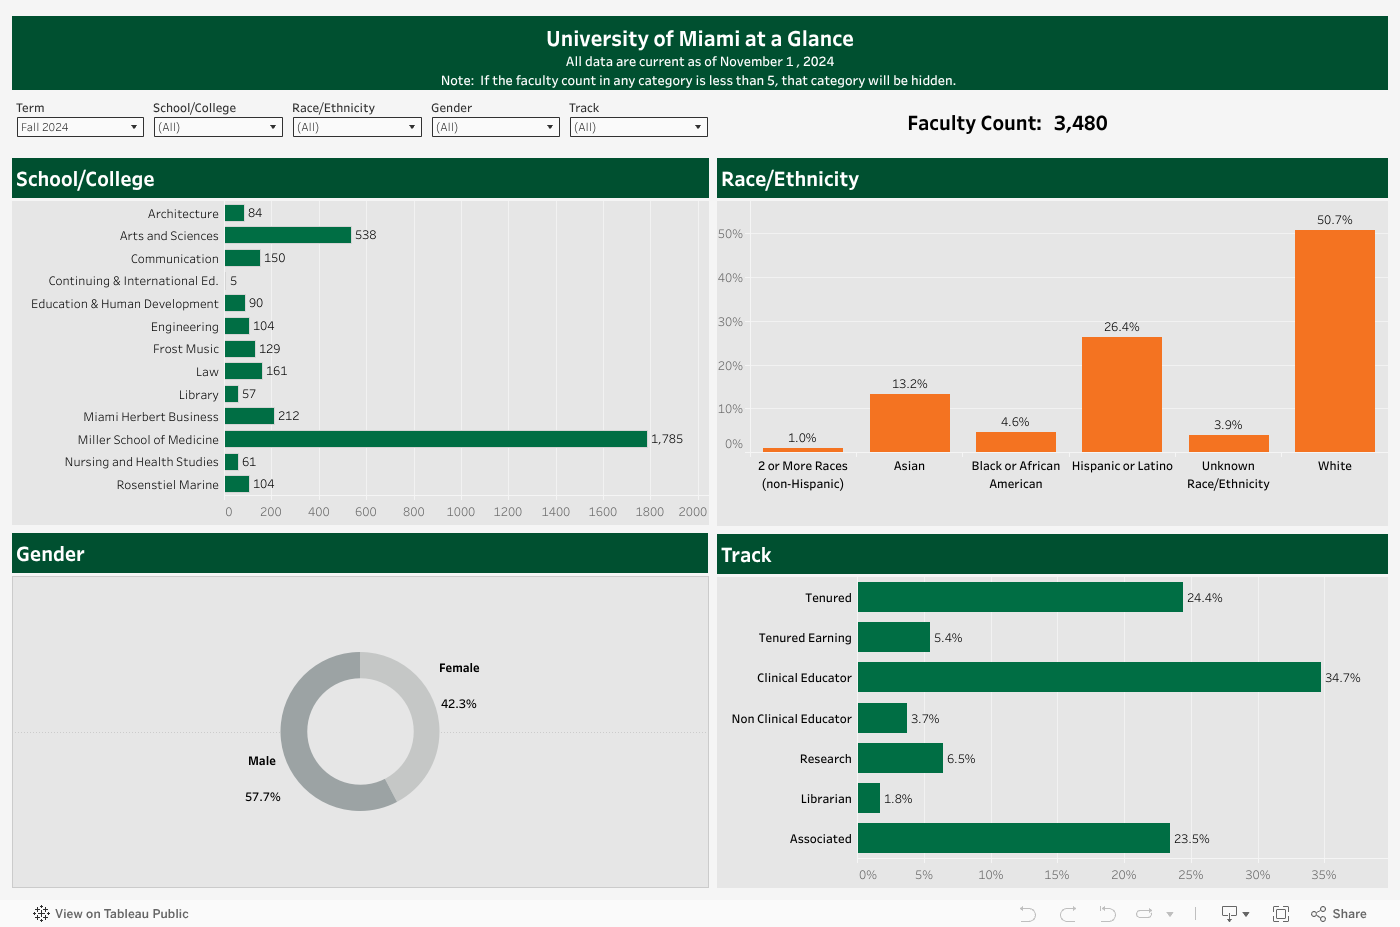Enter full screen with the Full Screen icon
1400x927 pixels.
(x=1280, y=914)
